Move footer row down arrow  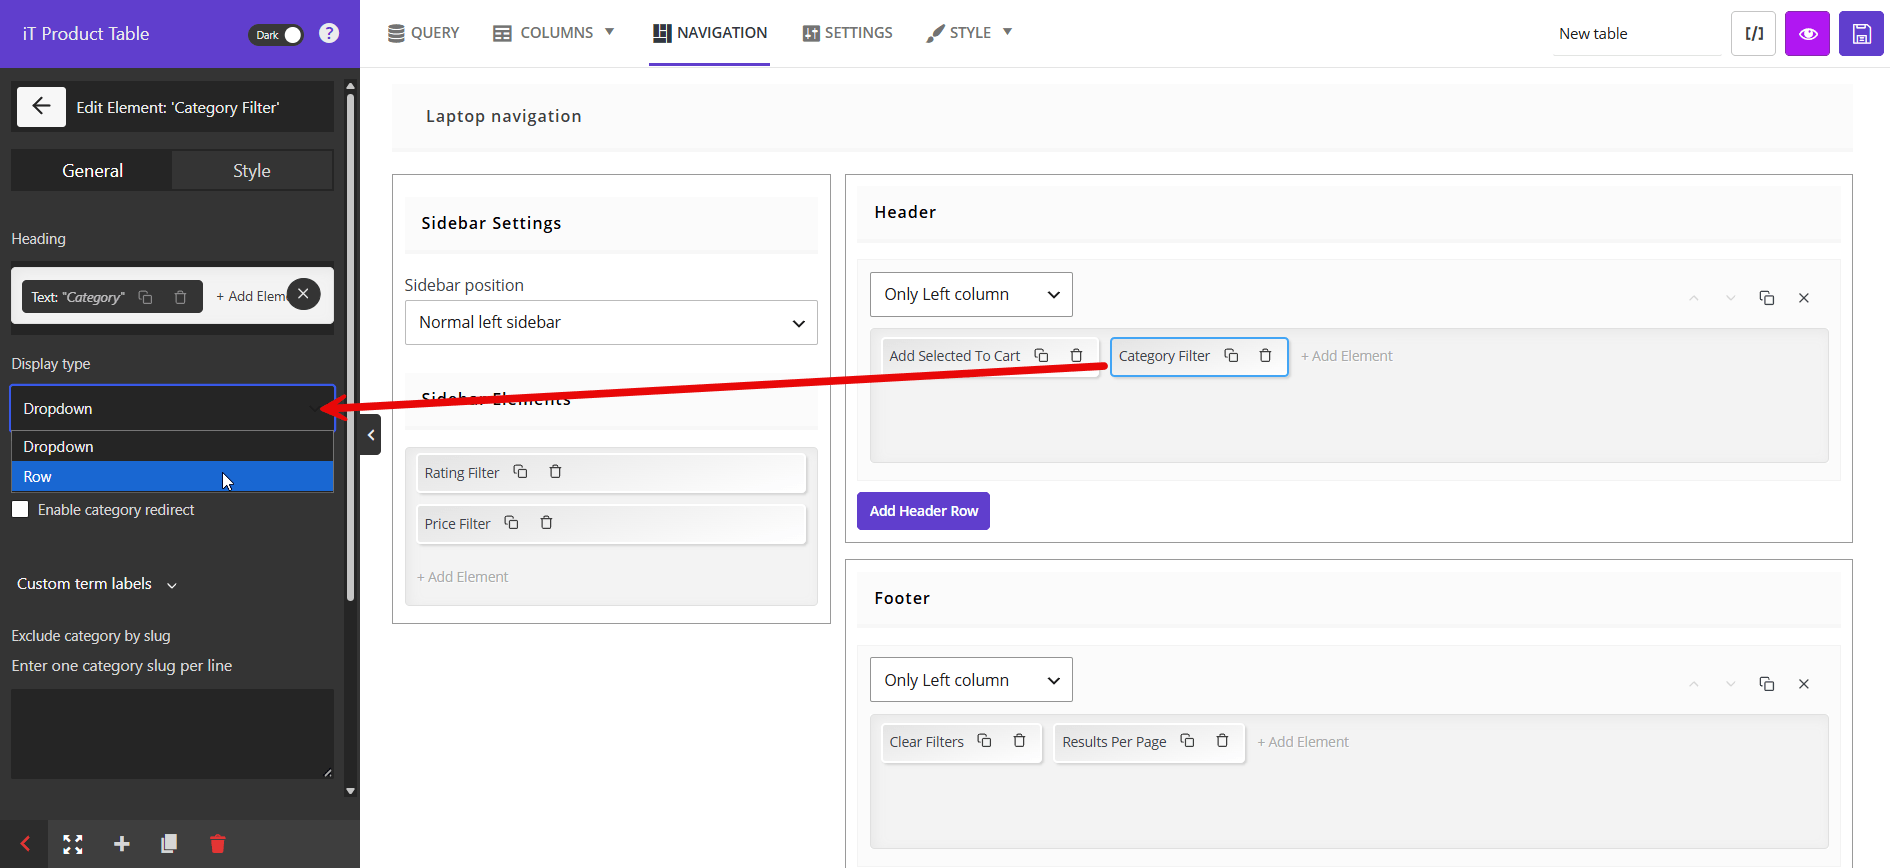1730,684
